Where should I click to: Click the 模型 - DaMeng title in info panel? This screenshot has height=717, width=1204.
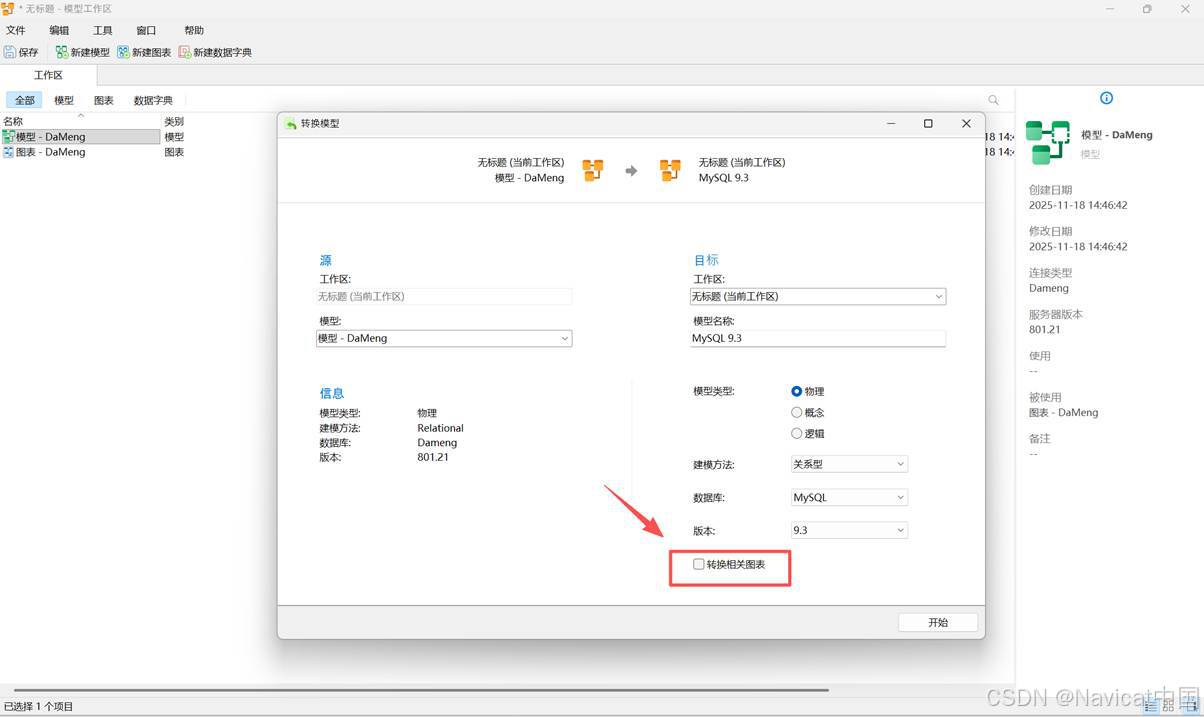tap(1116, 135)
